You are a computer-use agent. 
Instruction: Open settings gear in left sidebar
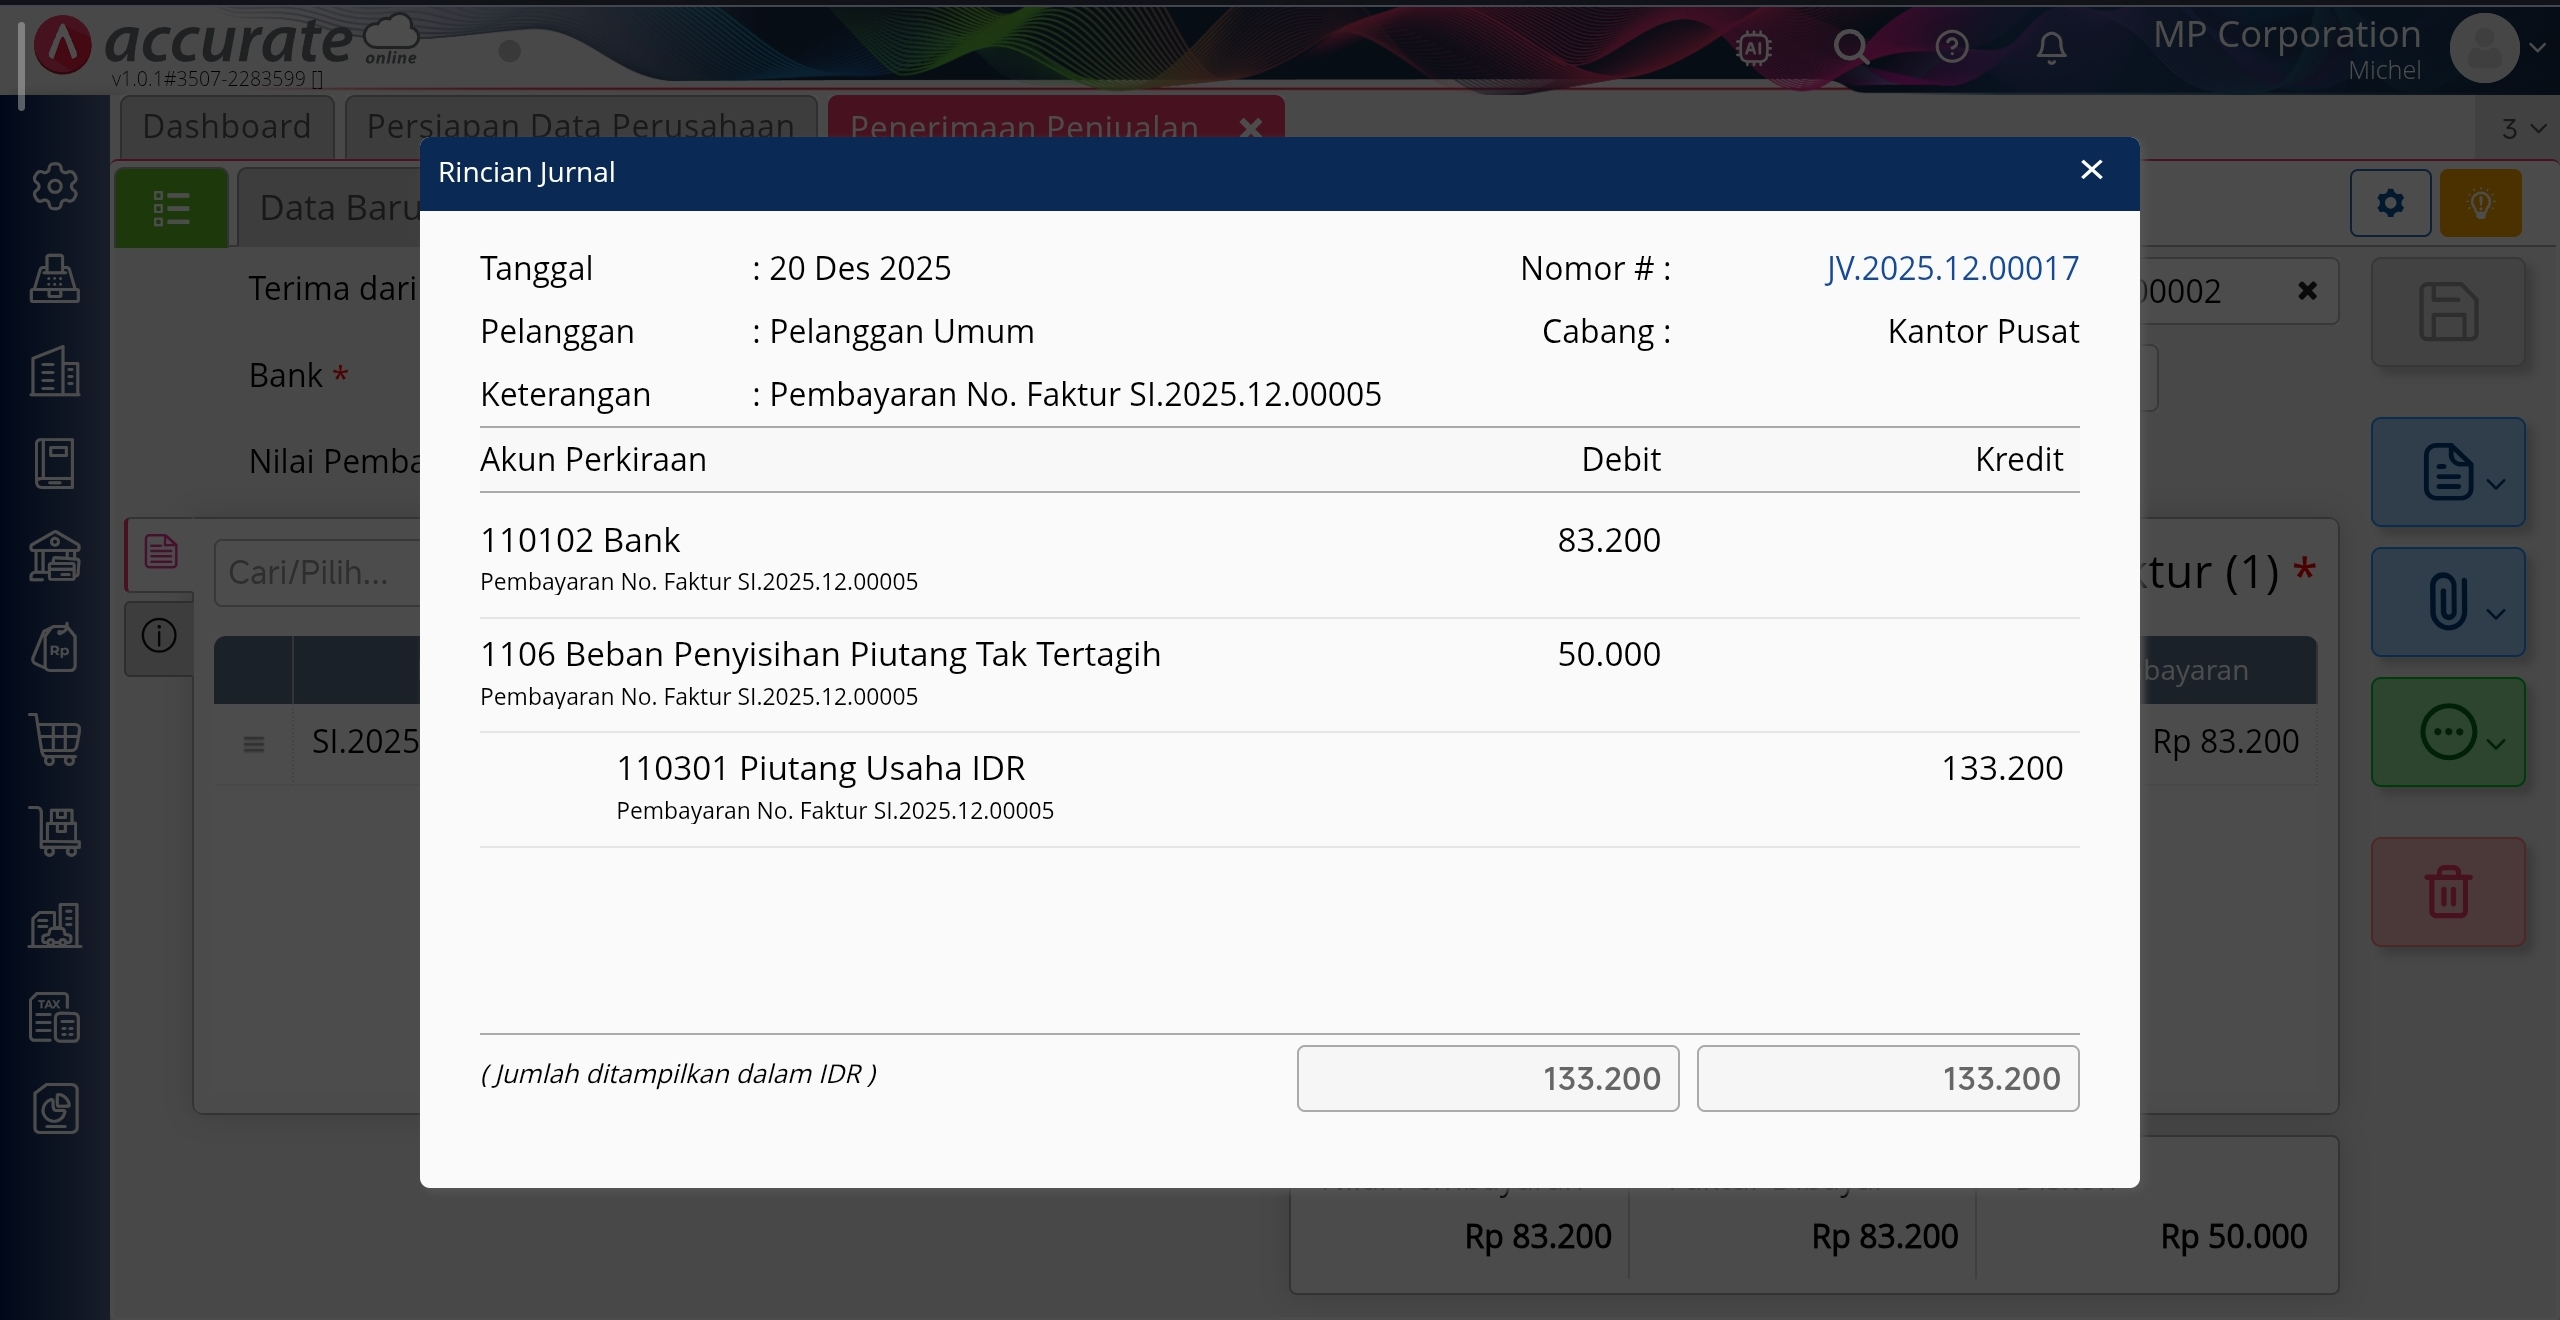click(55, 186)
